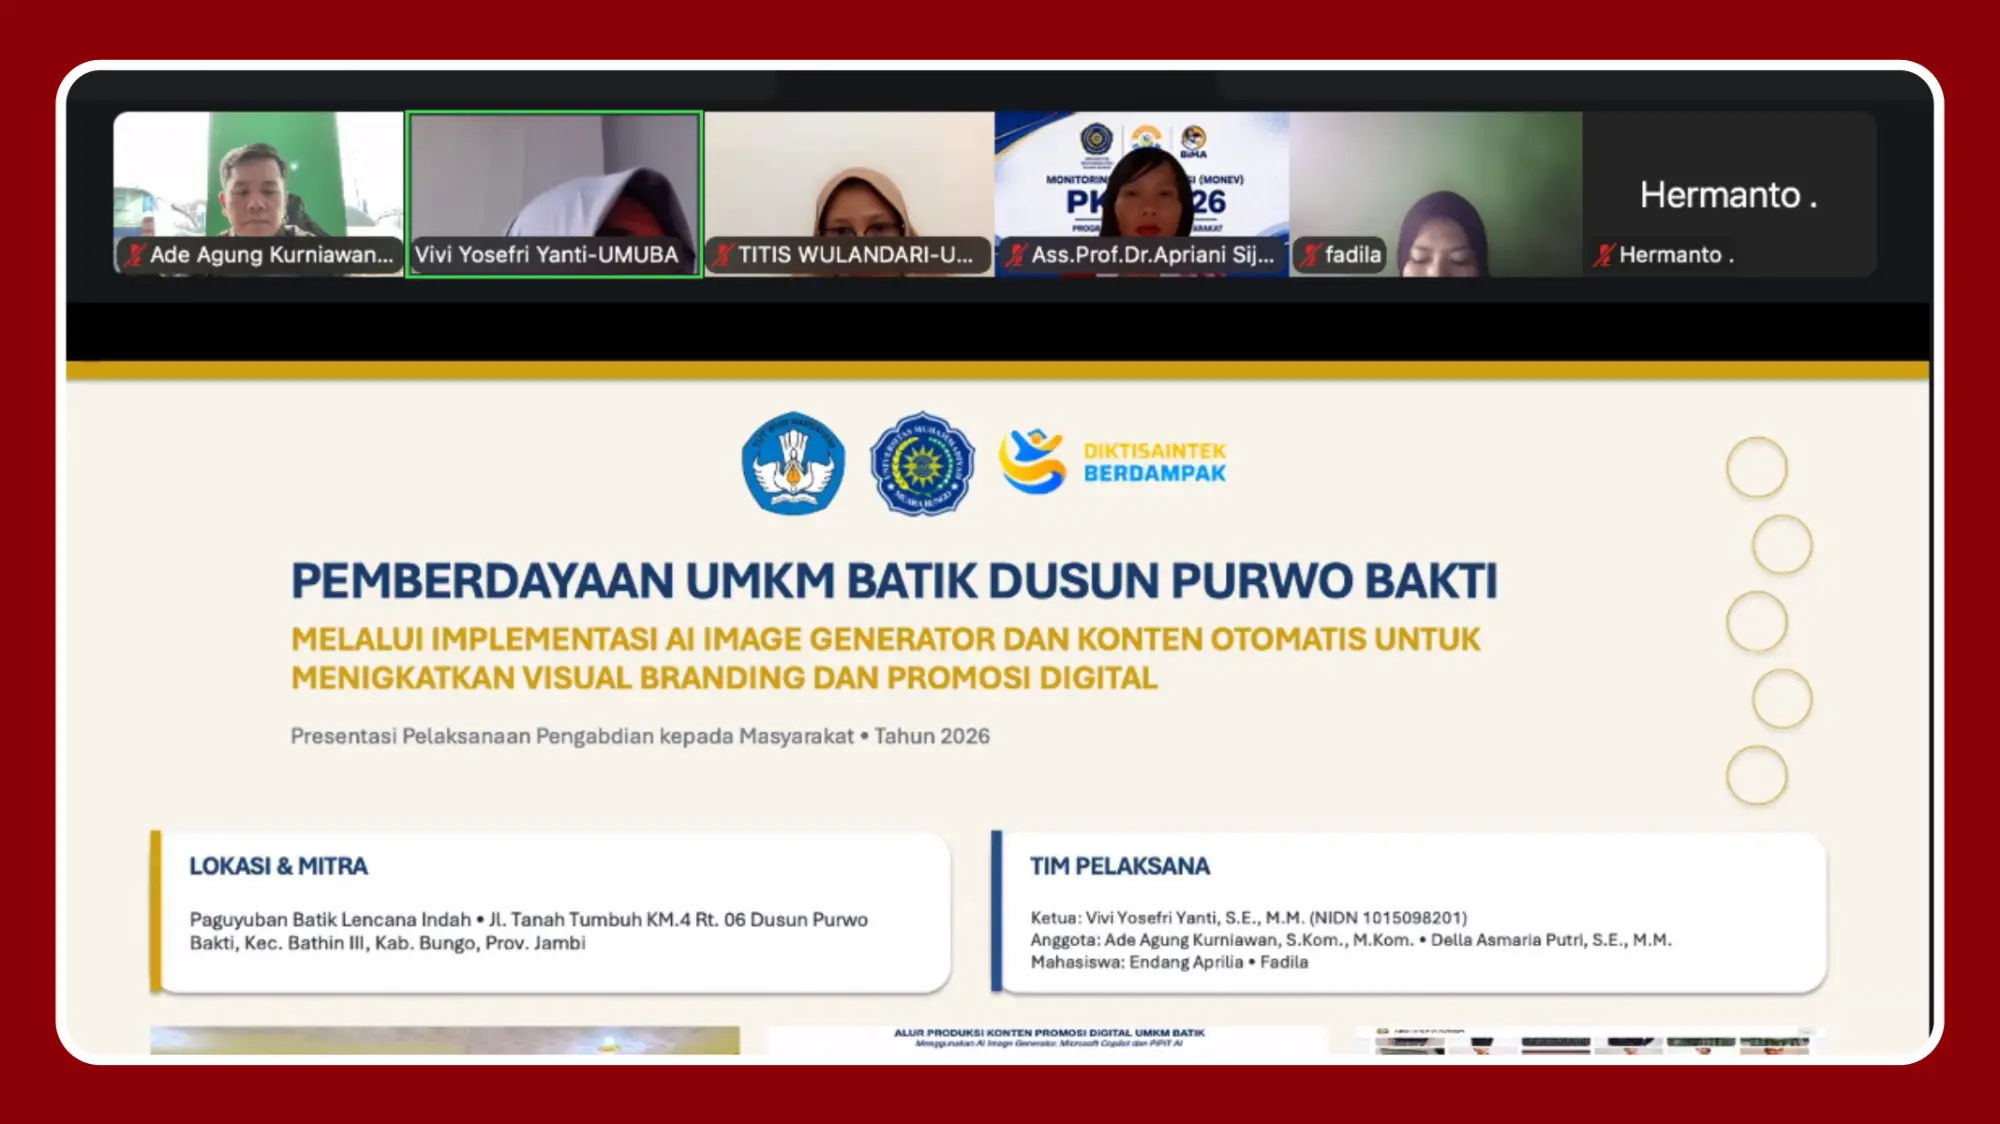
Task: Click the Anggota: Ade Agung Kurniawan line
Action: point(1351,940)
